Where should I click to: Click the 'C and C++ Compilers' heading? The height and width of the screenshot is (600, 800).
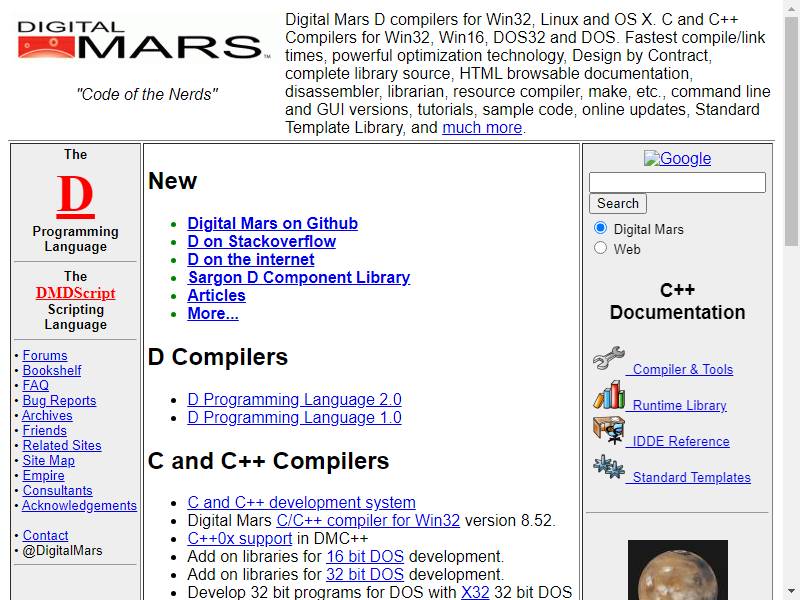pos(268,461)
